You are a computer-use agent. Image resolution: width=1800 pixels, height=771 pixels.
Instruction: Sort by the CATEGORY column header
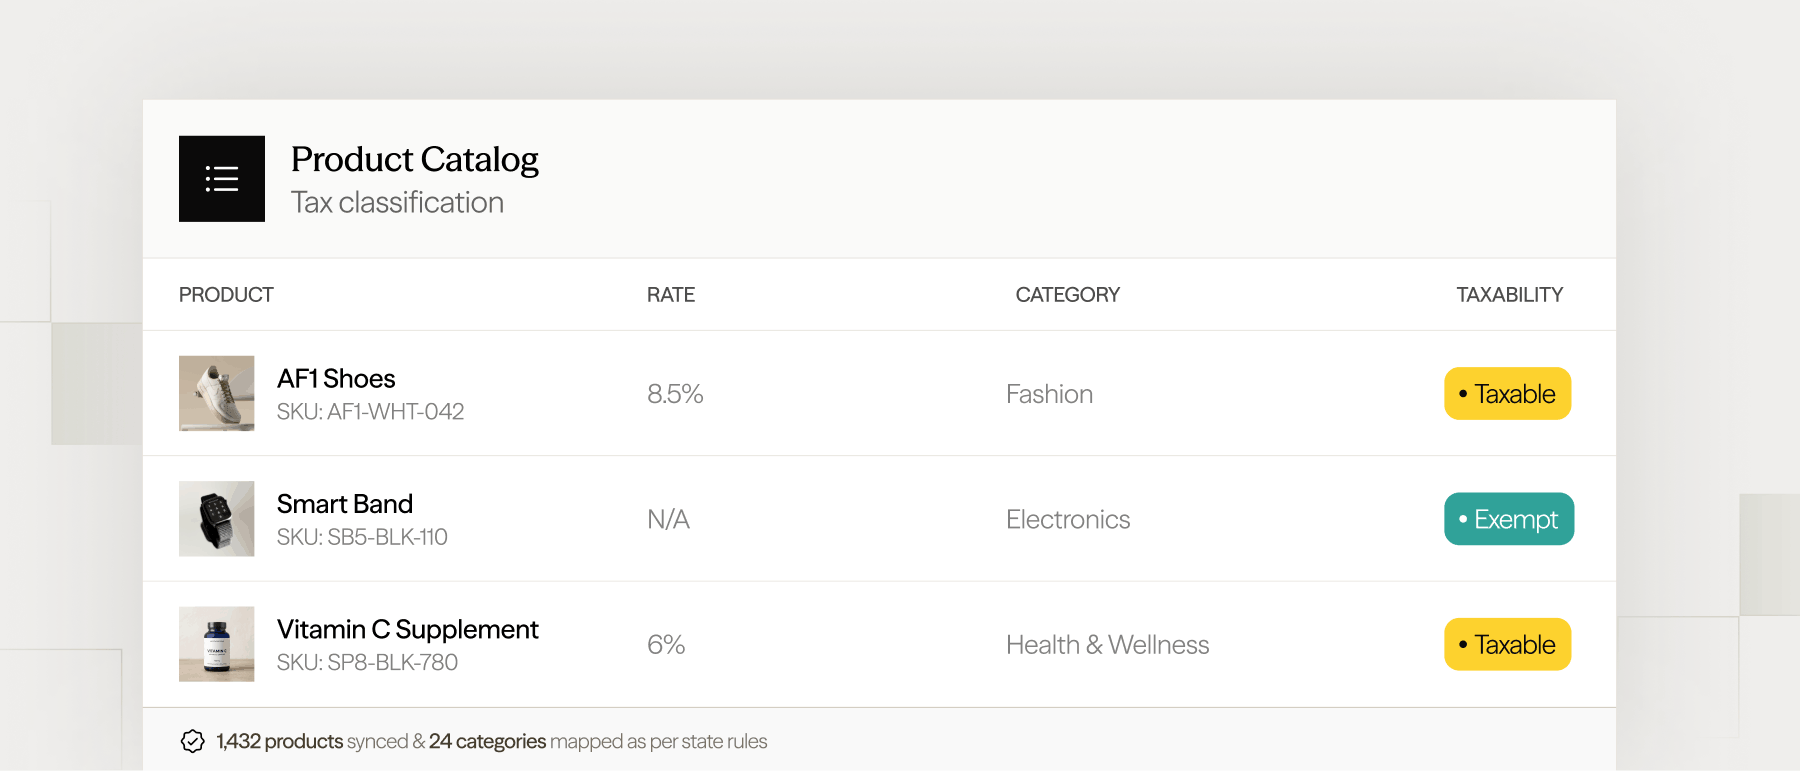click(x=1068, y=295)
